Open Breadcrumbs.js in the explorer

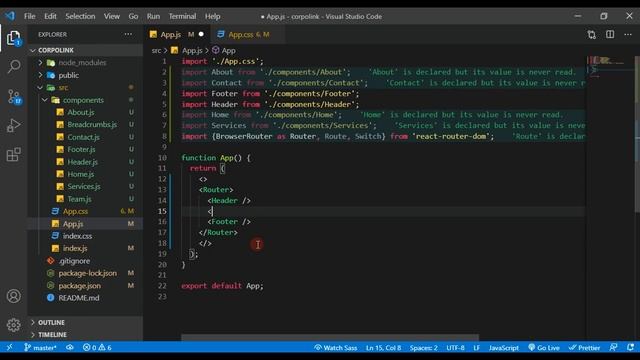85,124
